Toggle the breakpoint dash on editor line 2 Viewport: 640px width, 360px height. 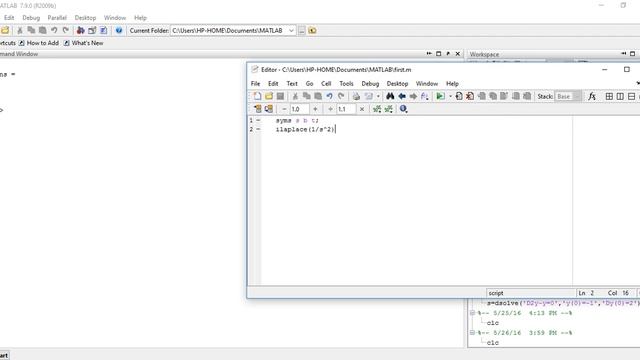(258, 129)
